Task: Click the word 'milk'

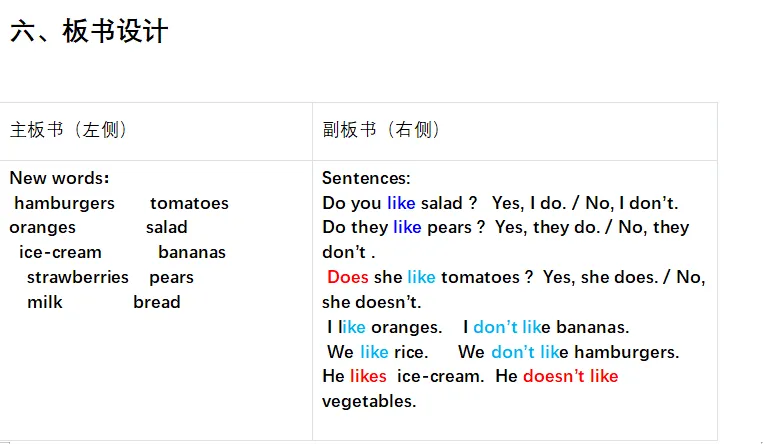Action: point(45,302)
